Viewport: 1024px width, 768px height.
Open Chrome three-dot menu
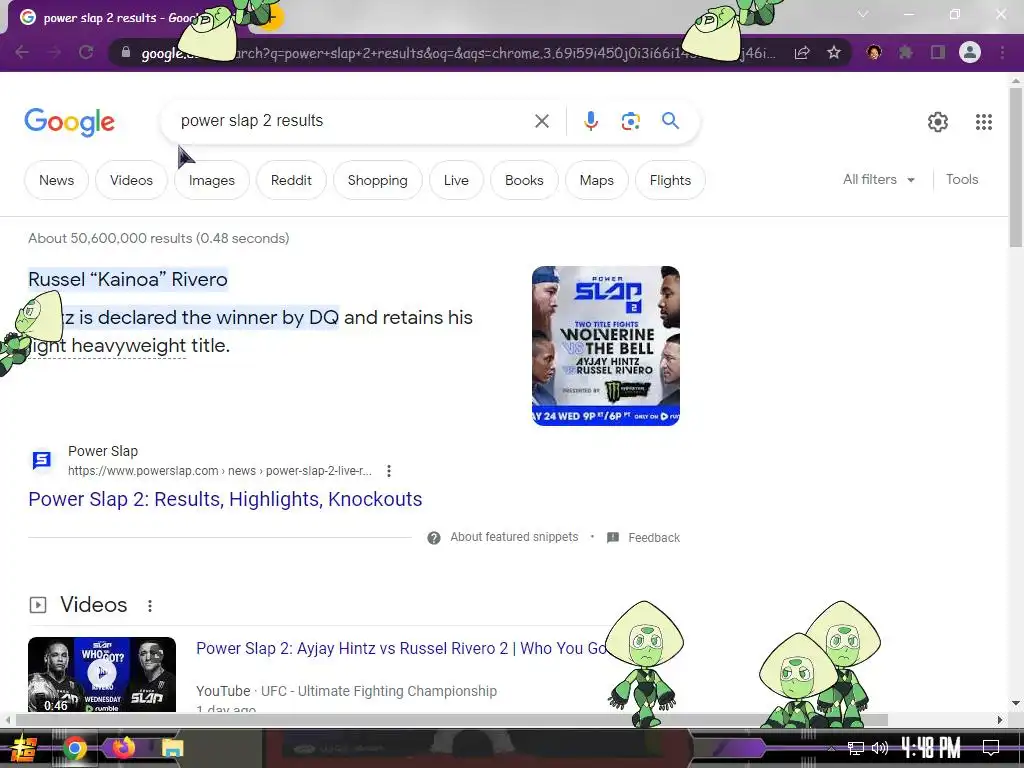click(1002, 52)
